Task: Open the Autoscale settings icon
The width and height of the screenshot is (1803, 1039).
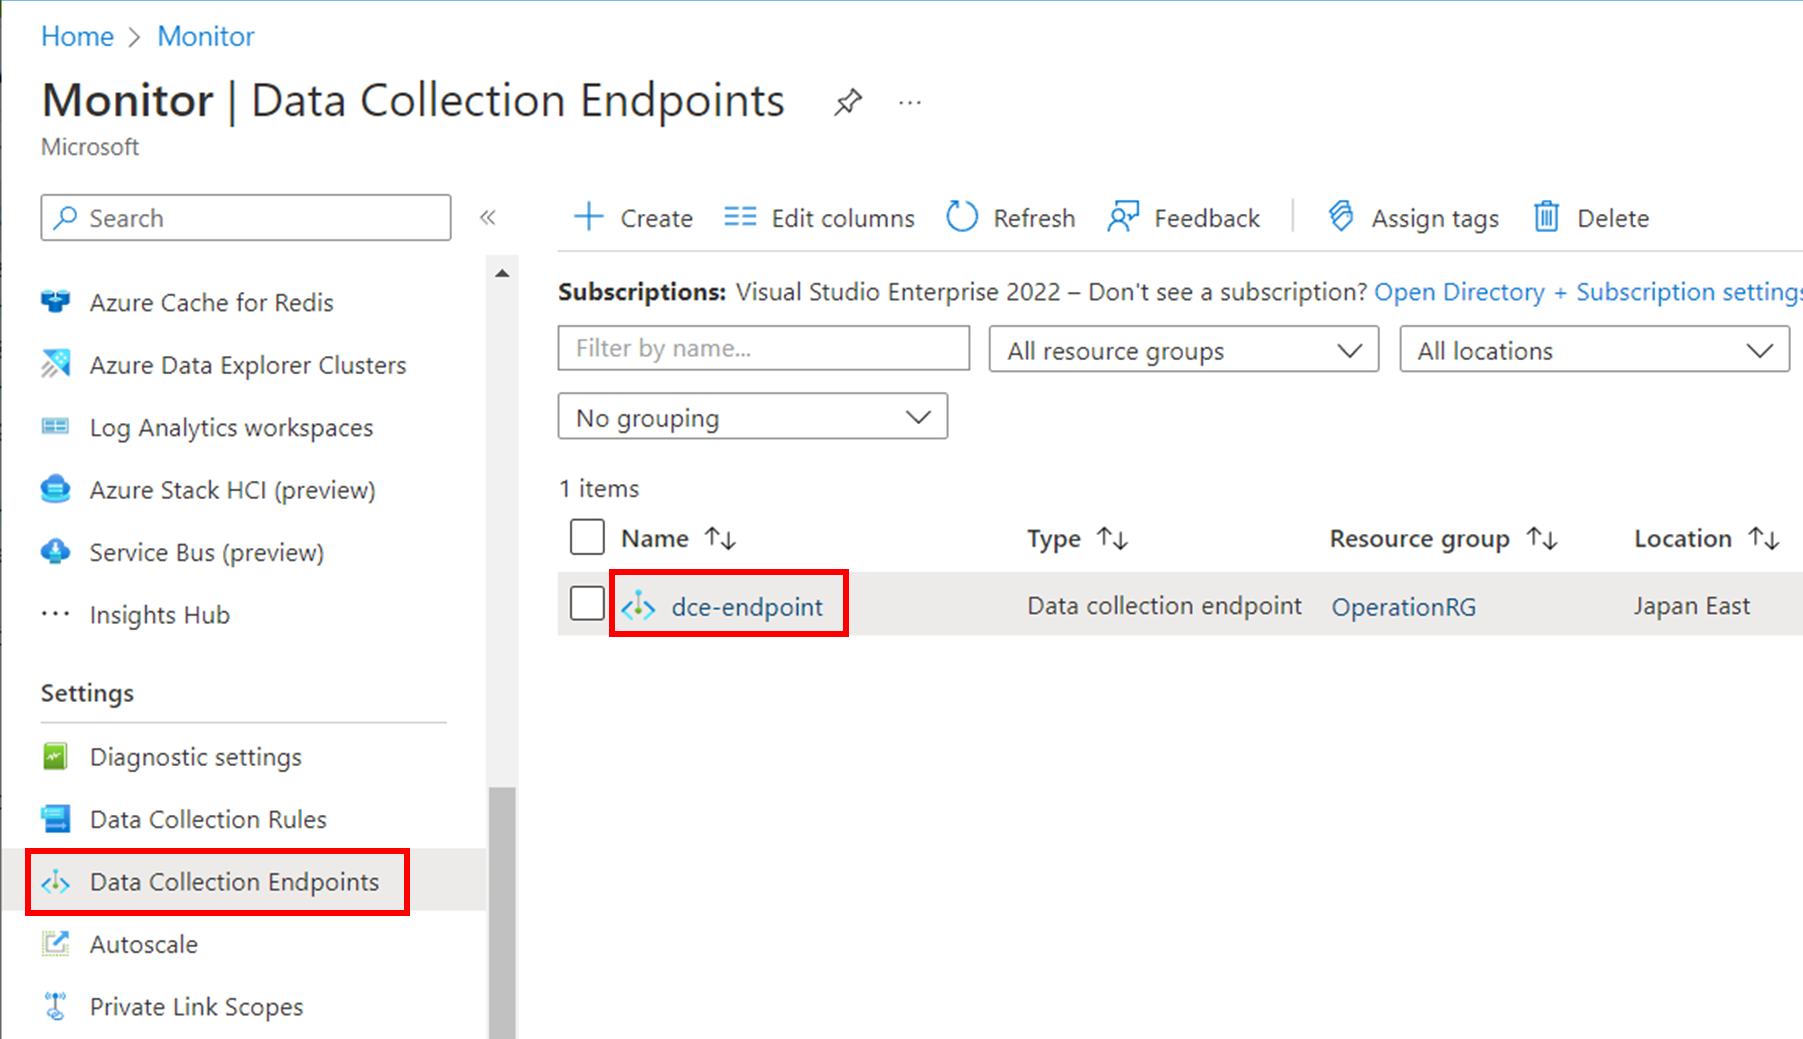Action: [x=57, y=943]
